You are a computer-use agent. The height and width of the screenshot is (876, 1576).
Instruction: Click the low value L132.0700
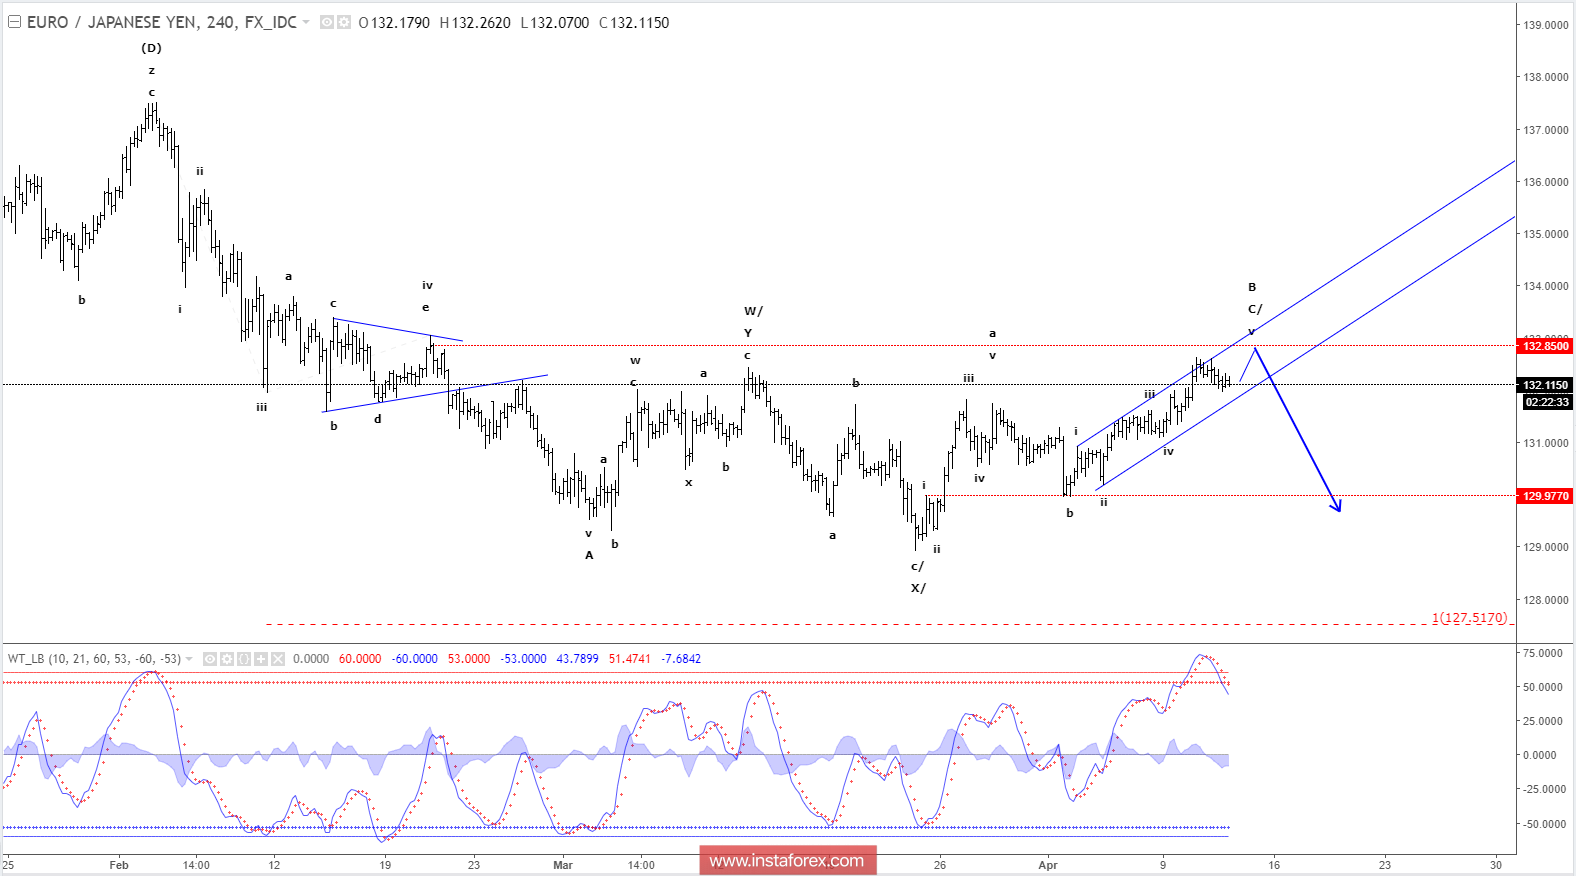click(555, 22)
